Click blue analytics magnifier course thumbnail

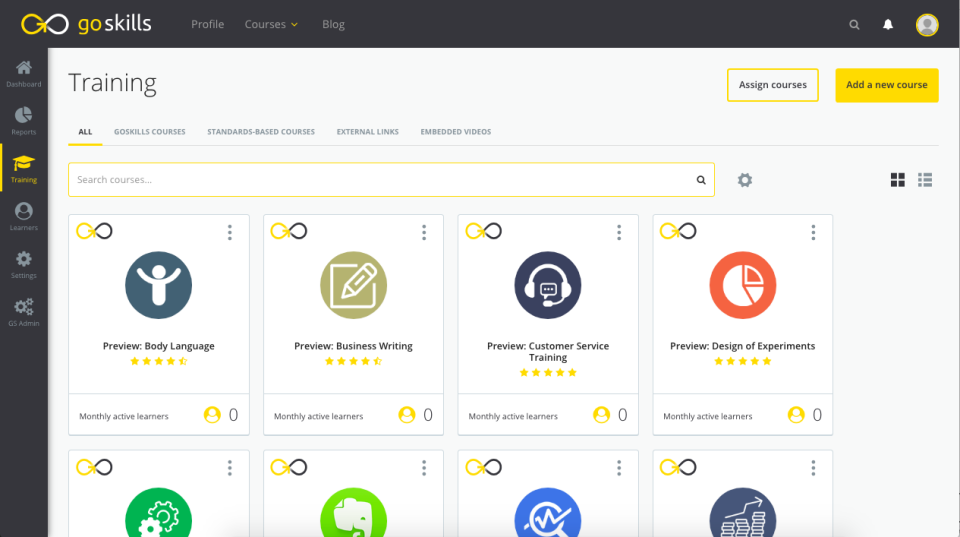tap(548, 514)
